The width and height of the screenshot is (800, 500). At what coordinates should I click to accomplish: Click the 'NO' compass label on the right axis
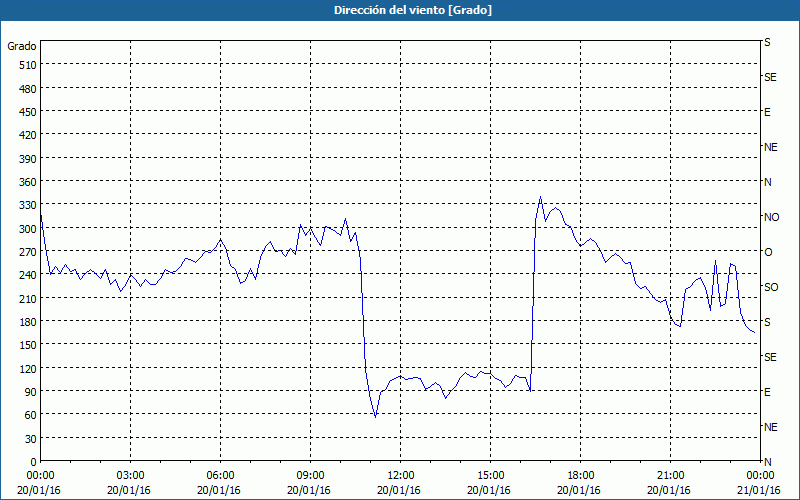[x=771, y=217]
